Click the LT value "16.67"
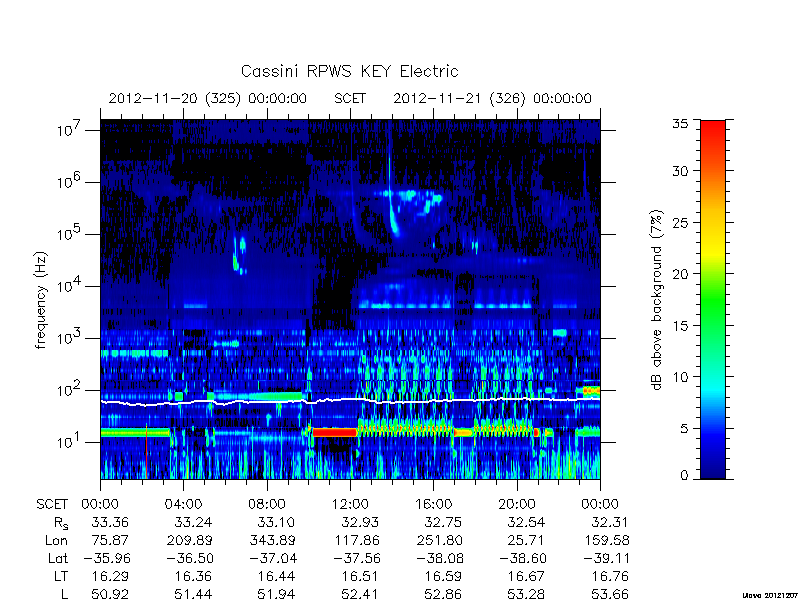The width and height of the screenshot is (800, 600). 527,577
